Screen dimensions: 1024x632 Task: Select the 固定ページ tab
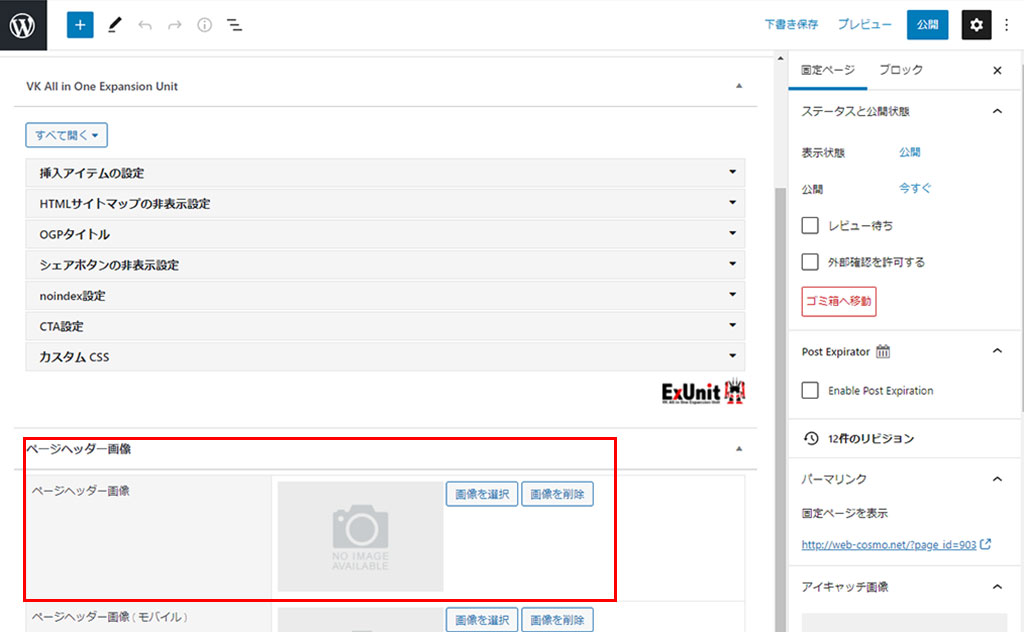828,70
